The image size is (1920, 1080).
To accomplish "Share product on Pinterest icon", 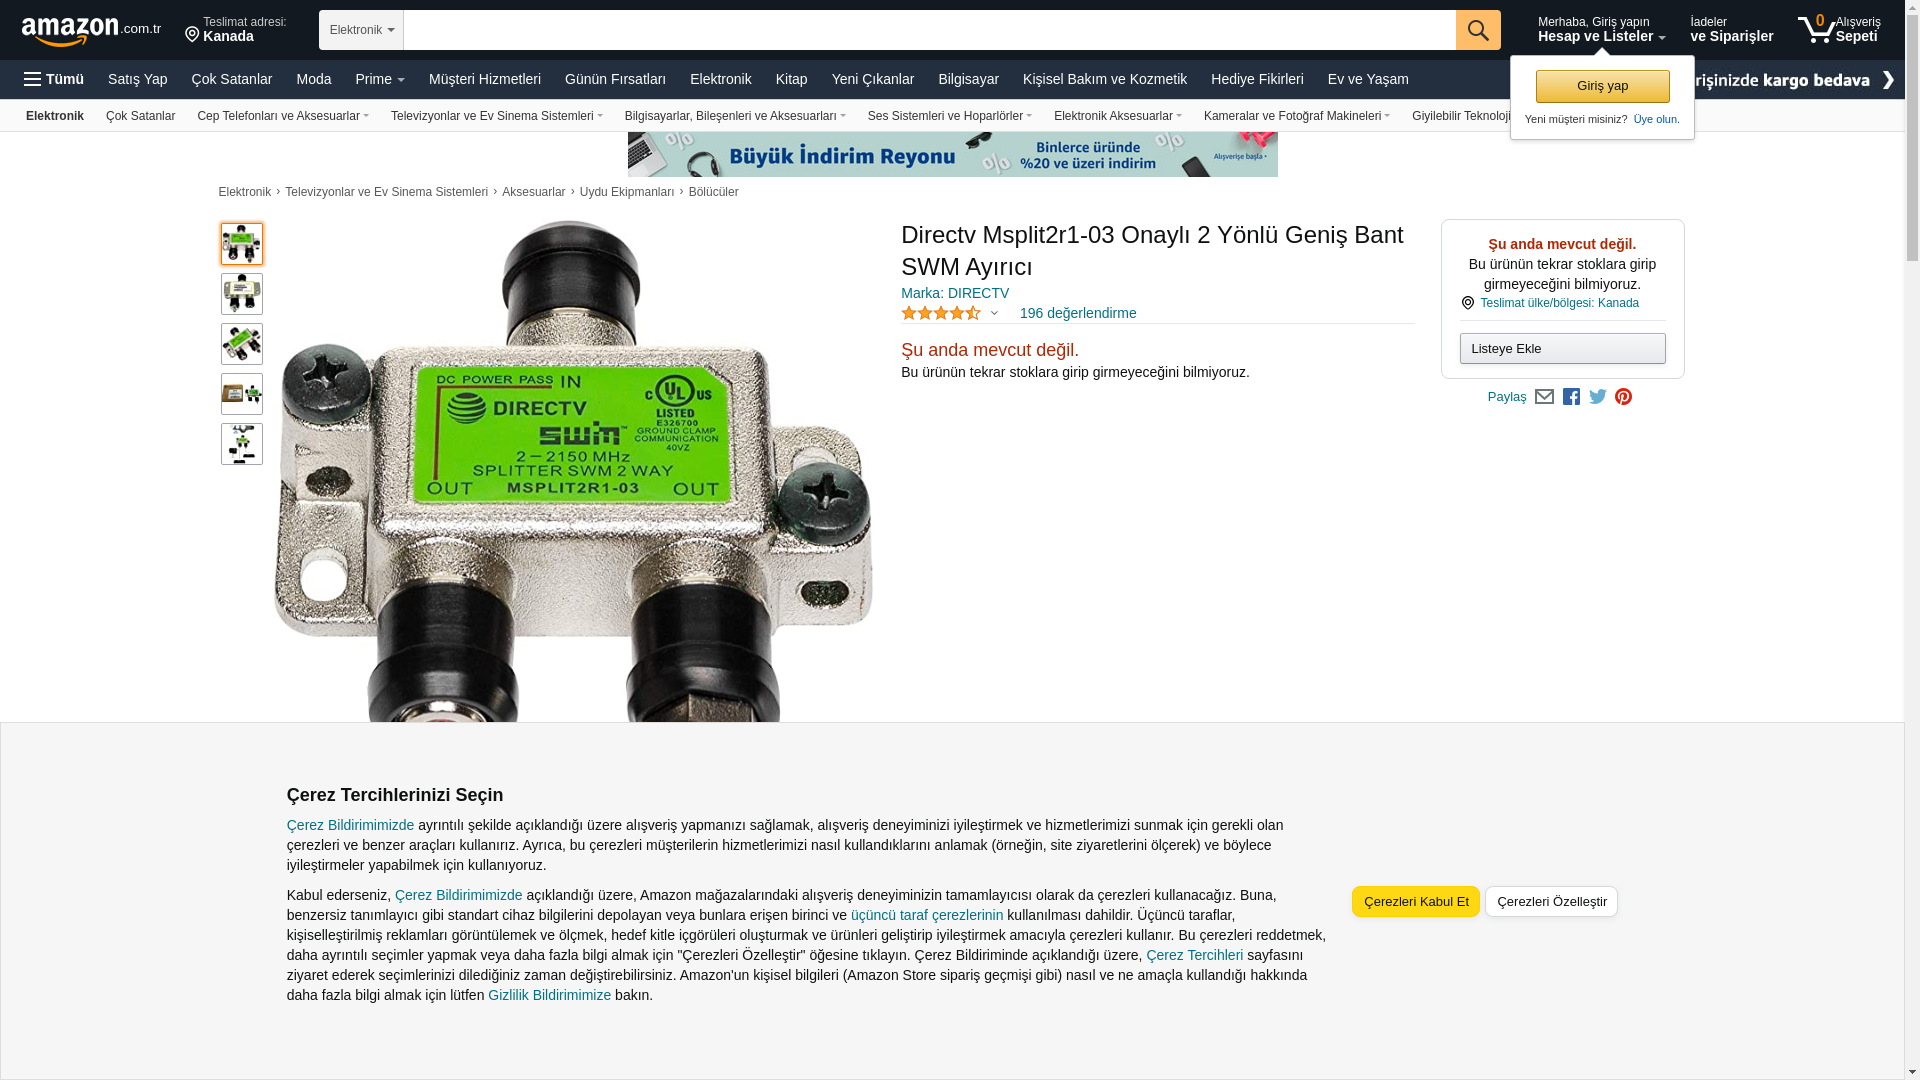I will coord(1624,397).
